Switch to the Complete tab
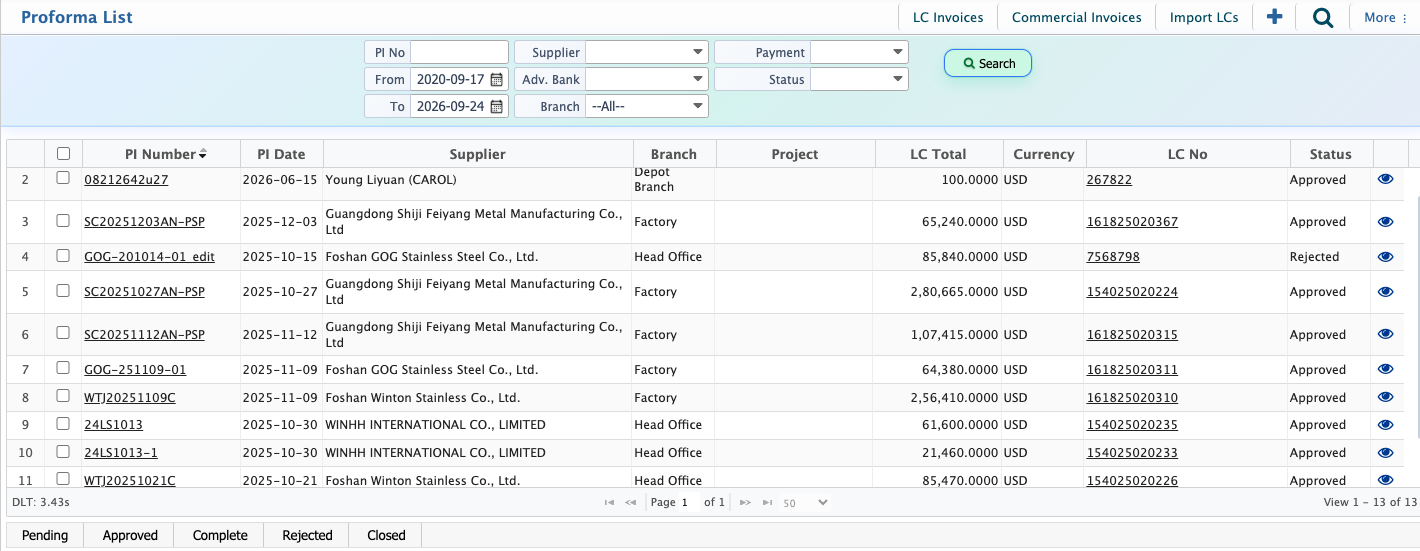 click(220, 535)
